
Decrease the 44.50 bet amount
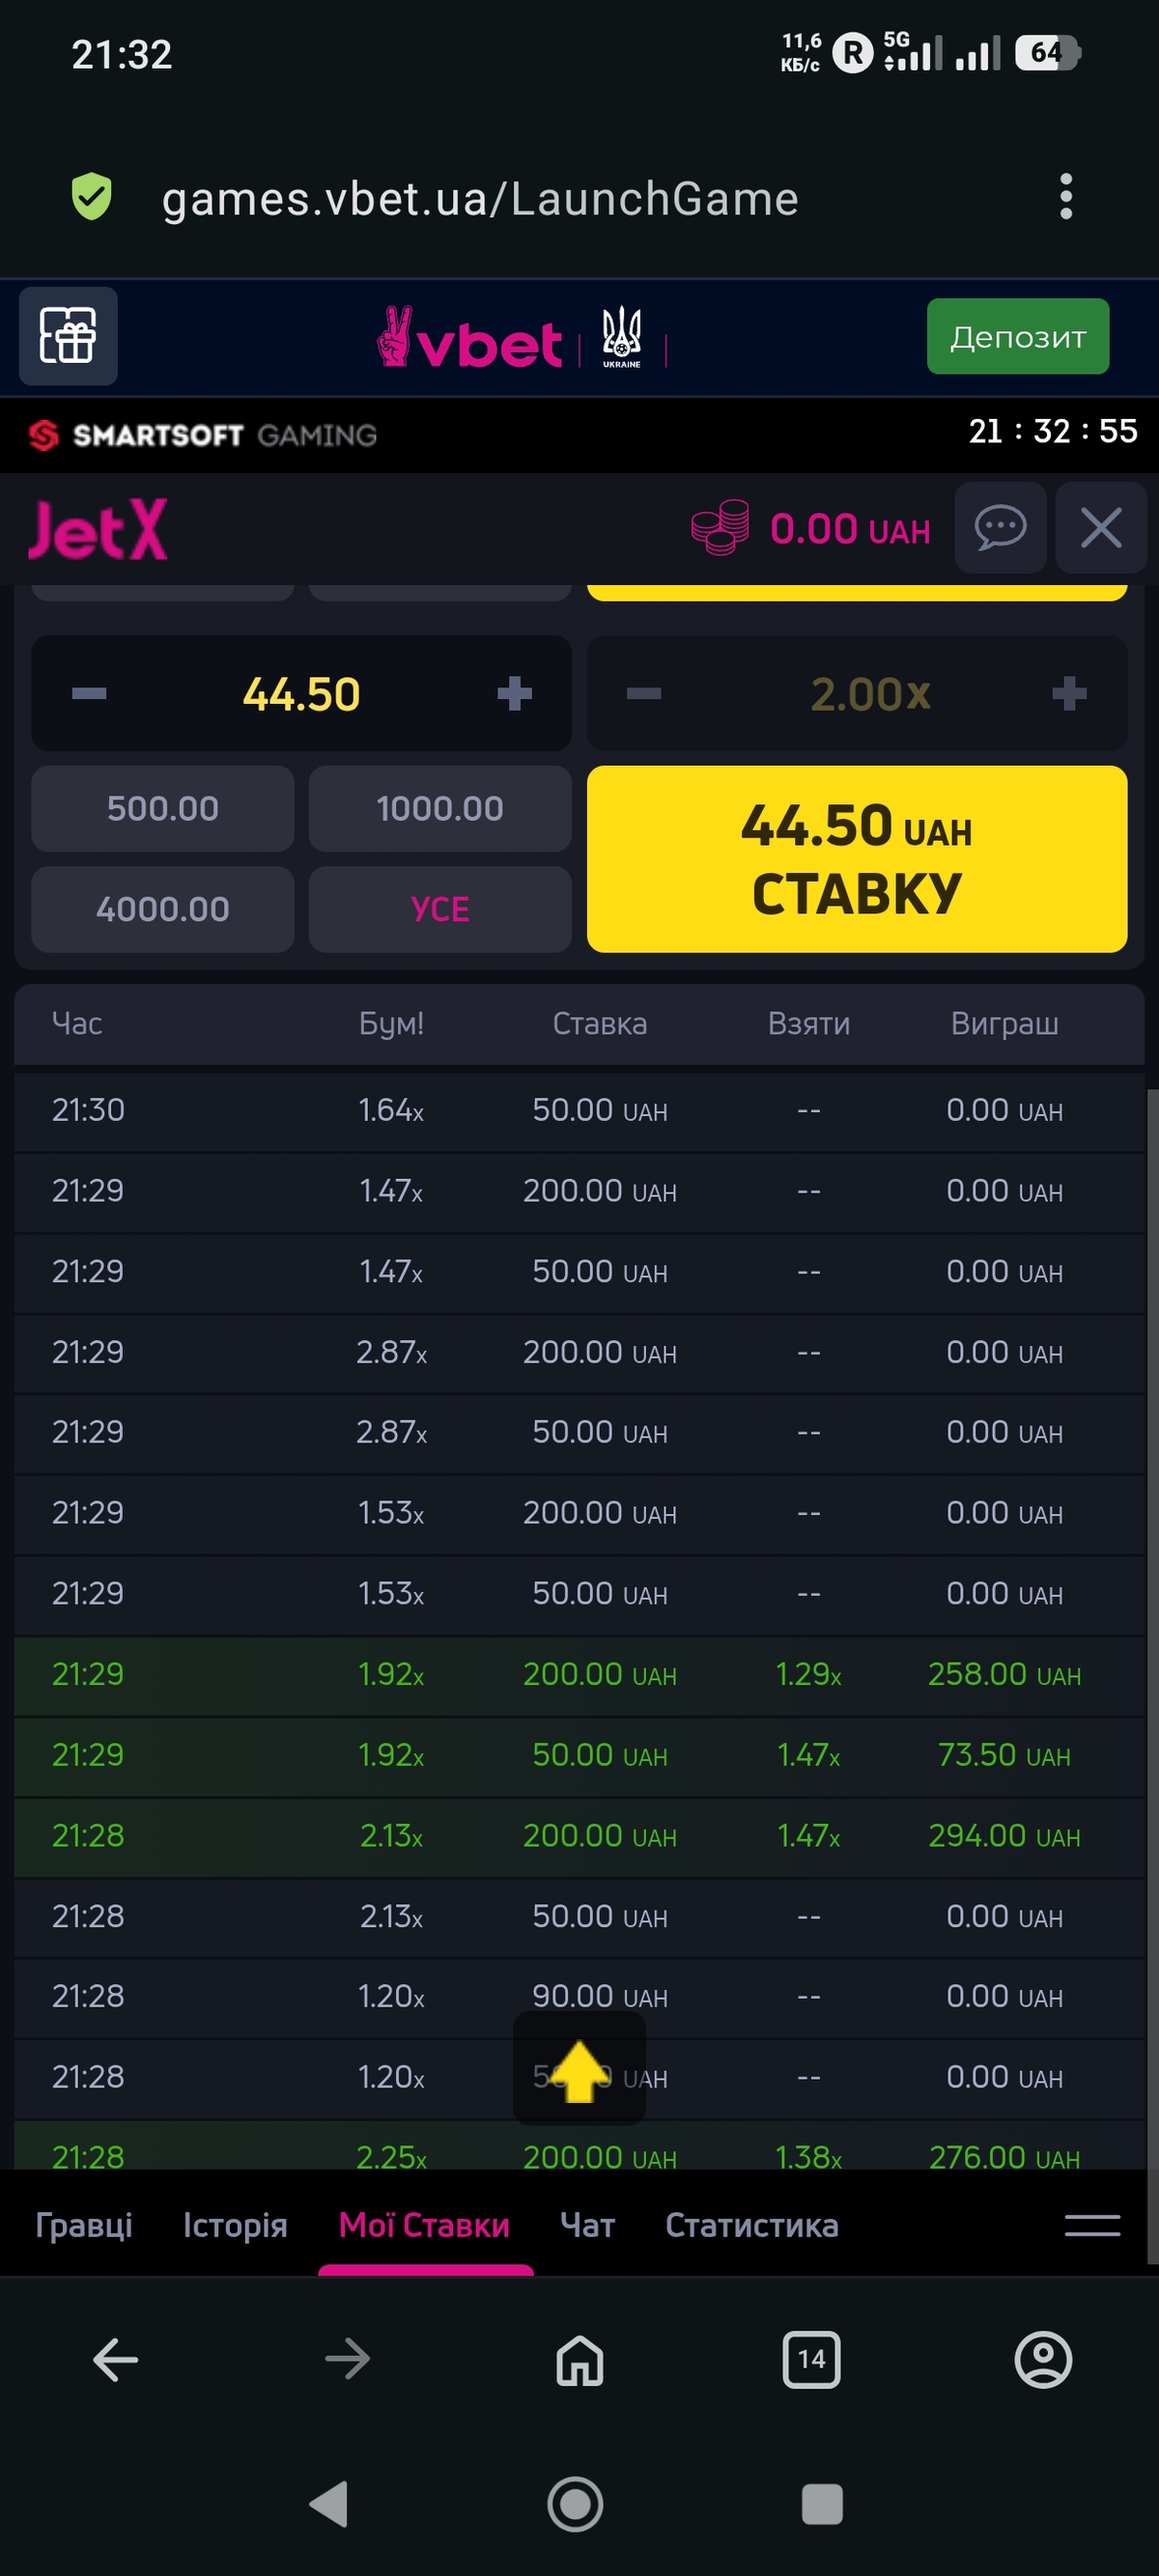(x=89, y=693)
